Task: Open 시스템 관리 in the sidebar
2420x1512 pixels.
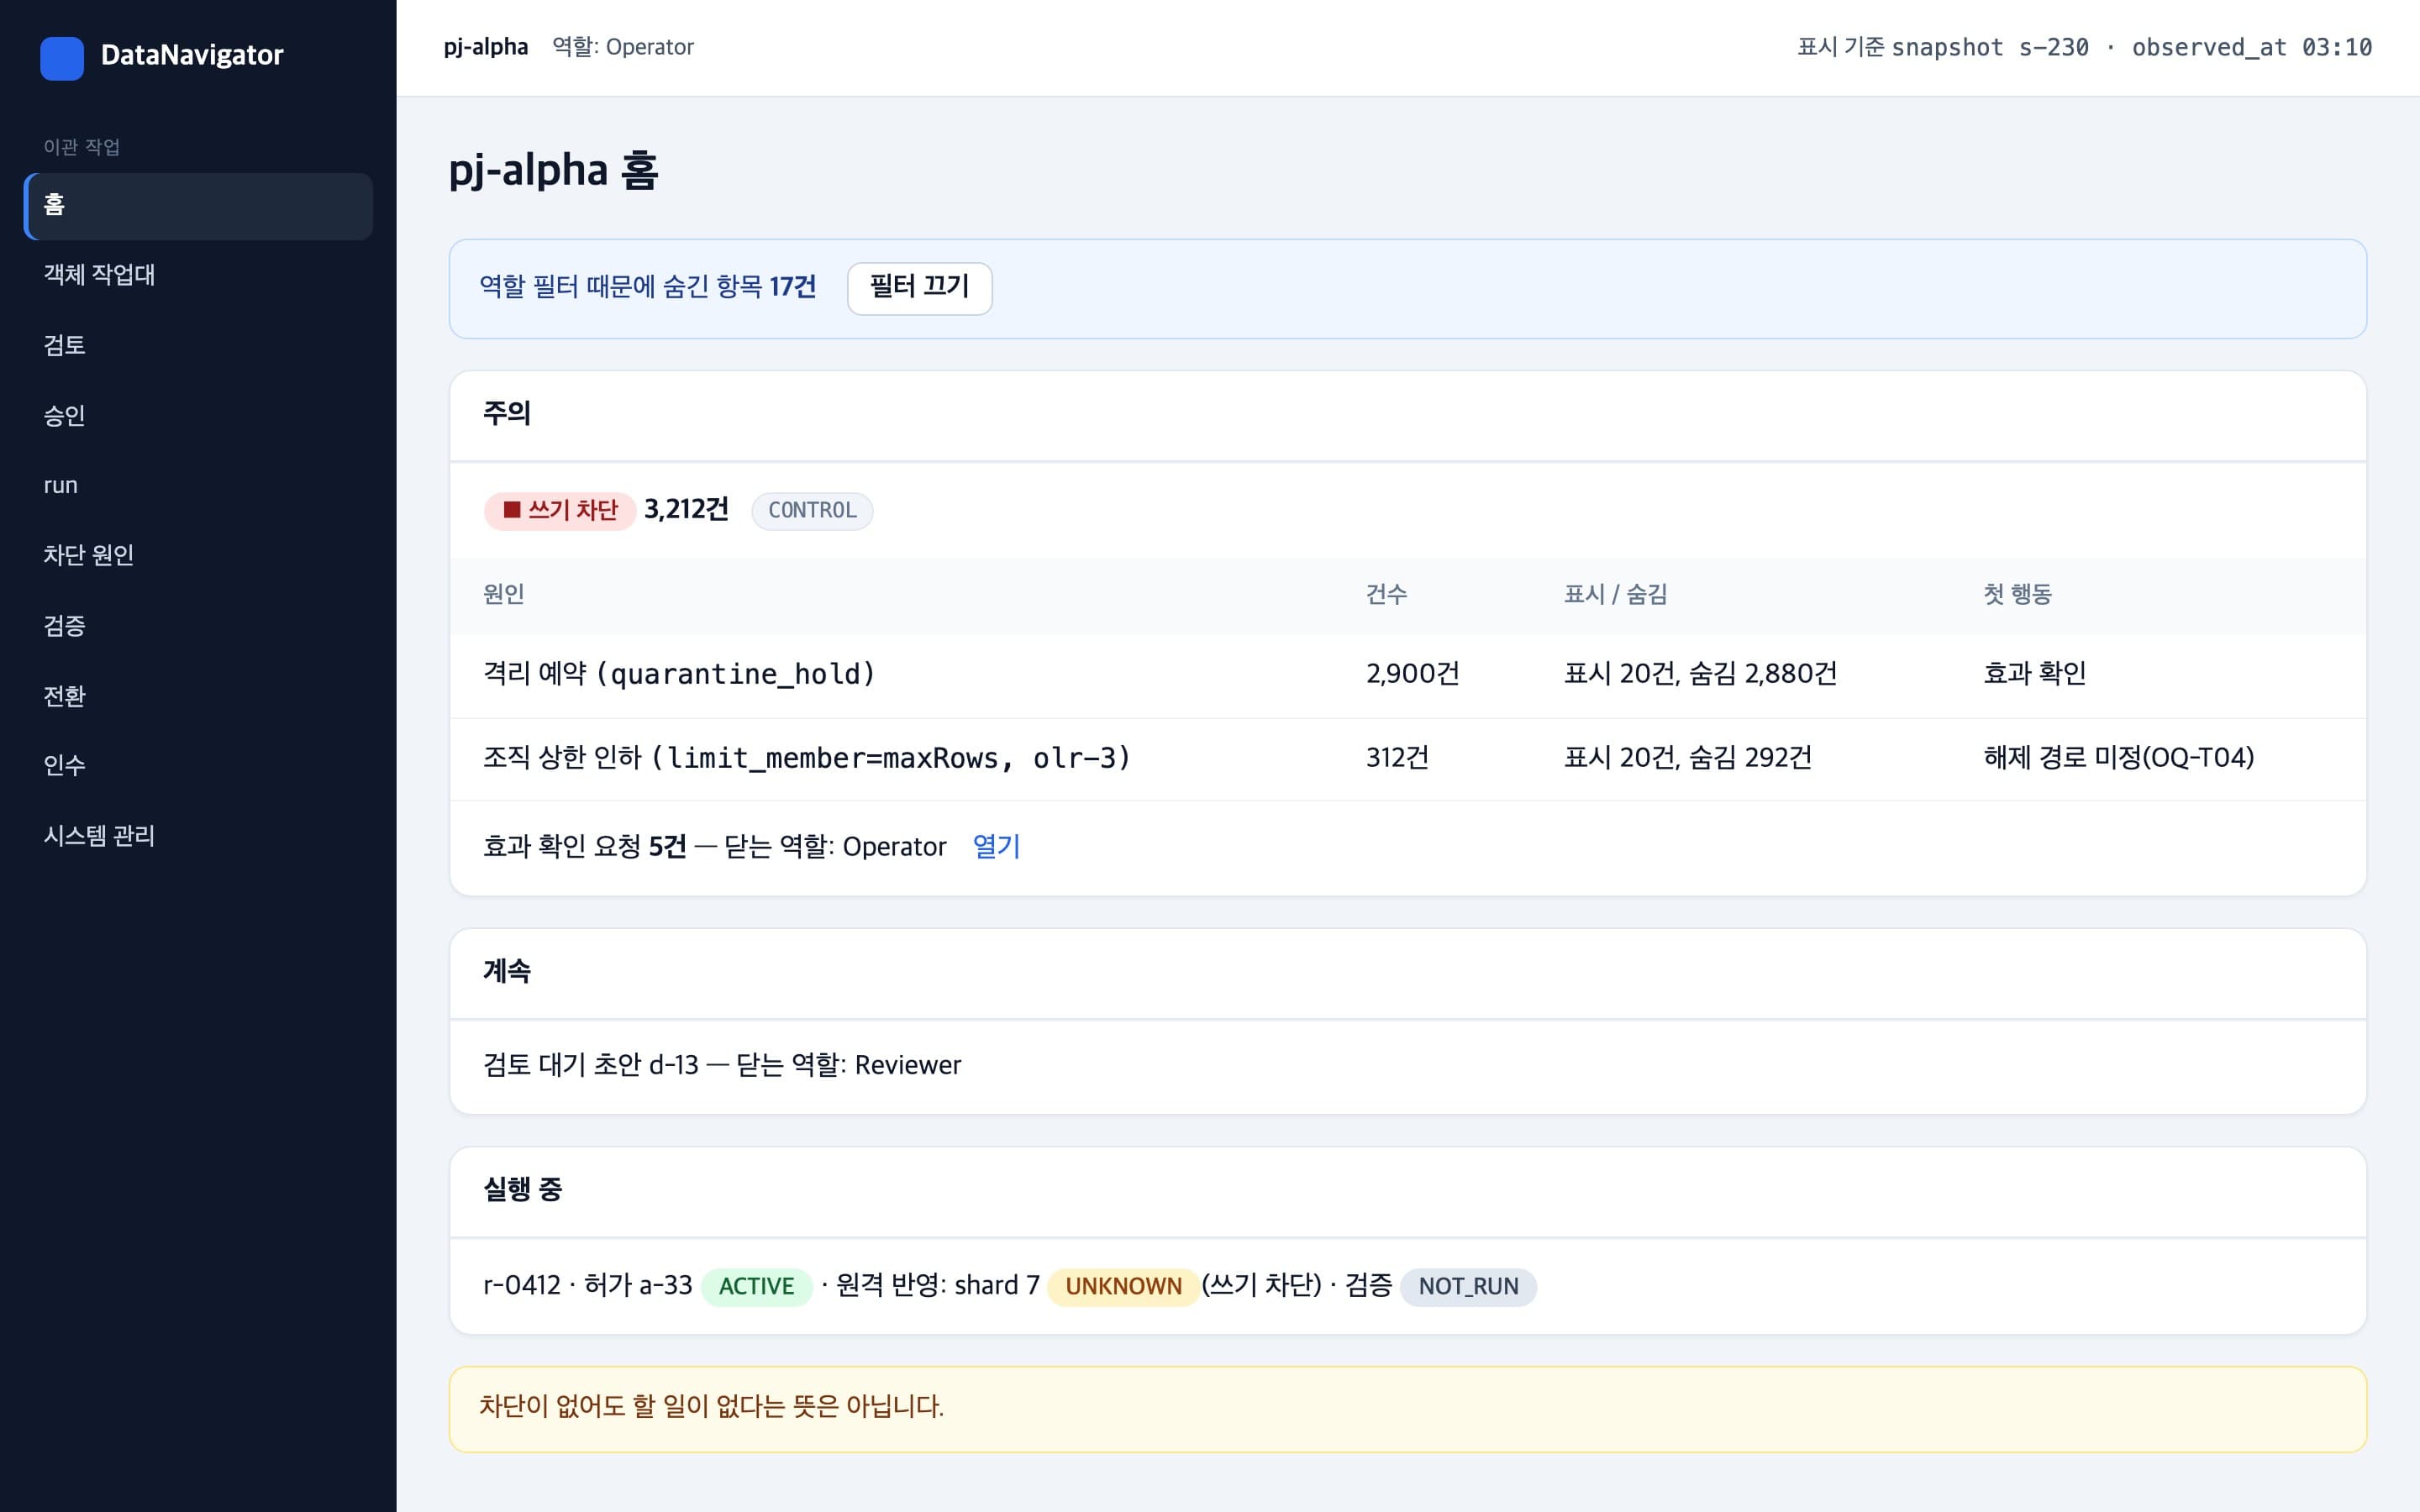Action: (198, 836)
